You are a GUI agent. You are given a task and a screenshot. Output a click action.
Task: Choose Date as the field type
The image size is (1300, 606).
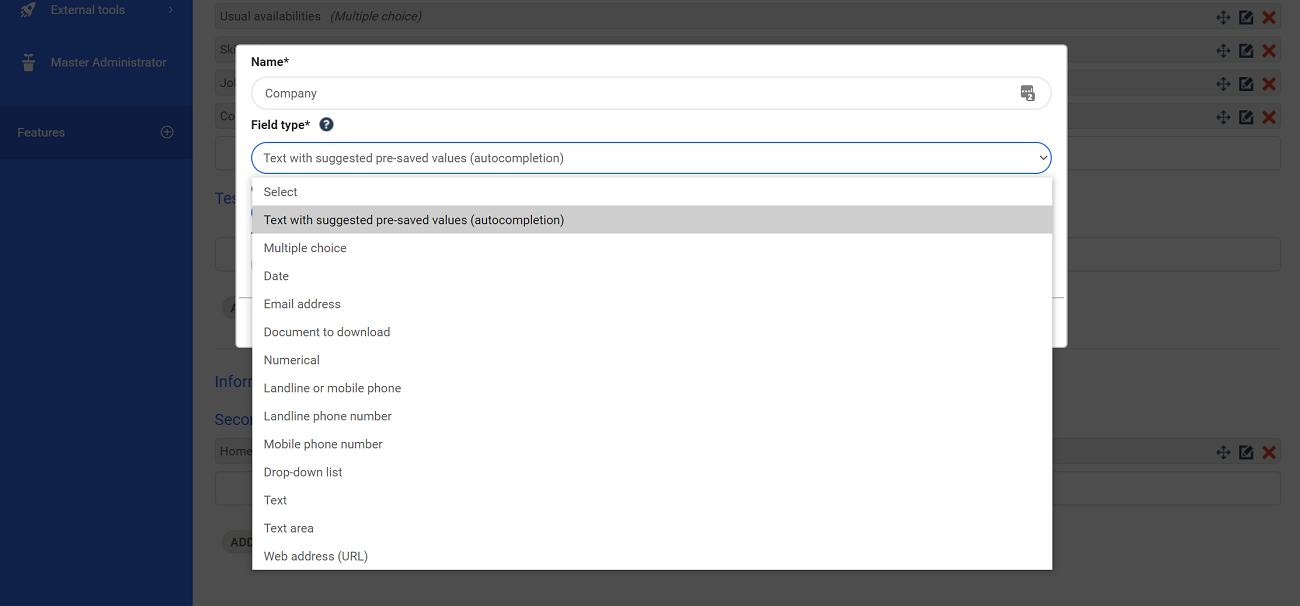point(276,275)
